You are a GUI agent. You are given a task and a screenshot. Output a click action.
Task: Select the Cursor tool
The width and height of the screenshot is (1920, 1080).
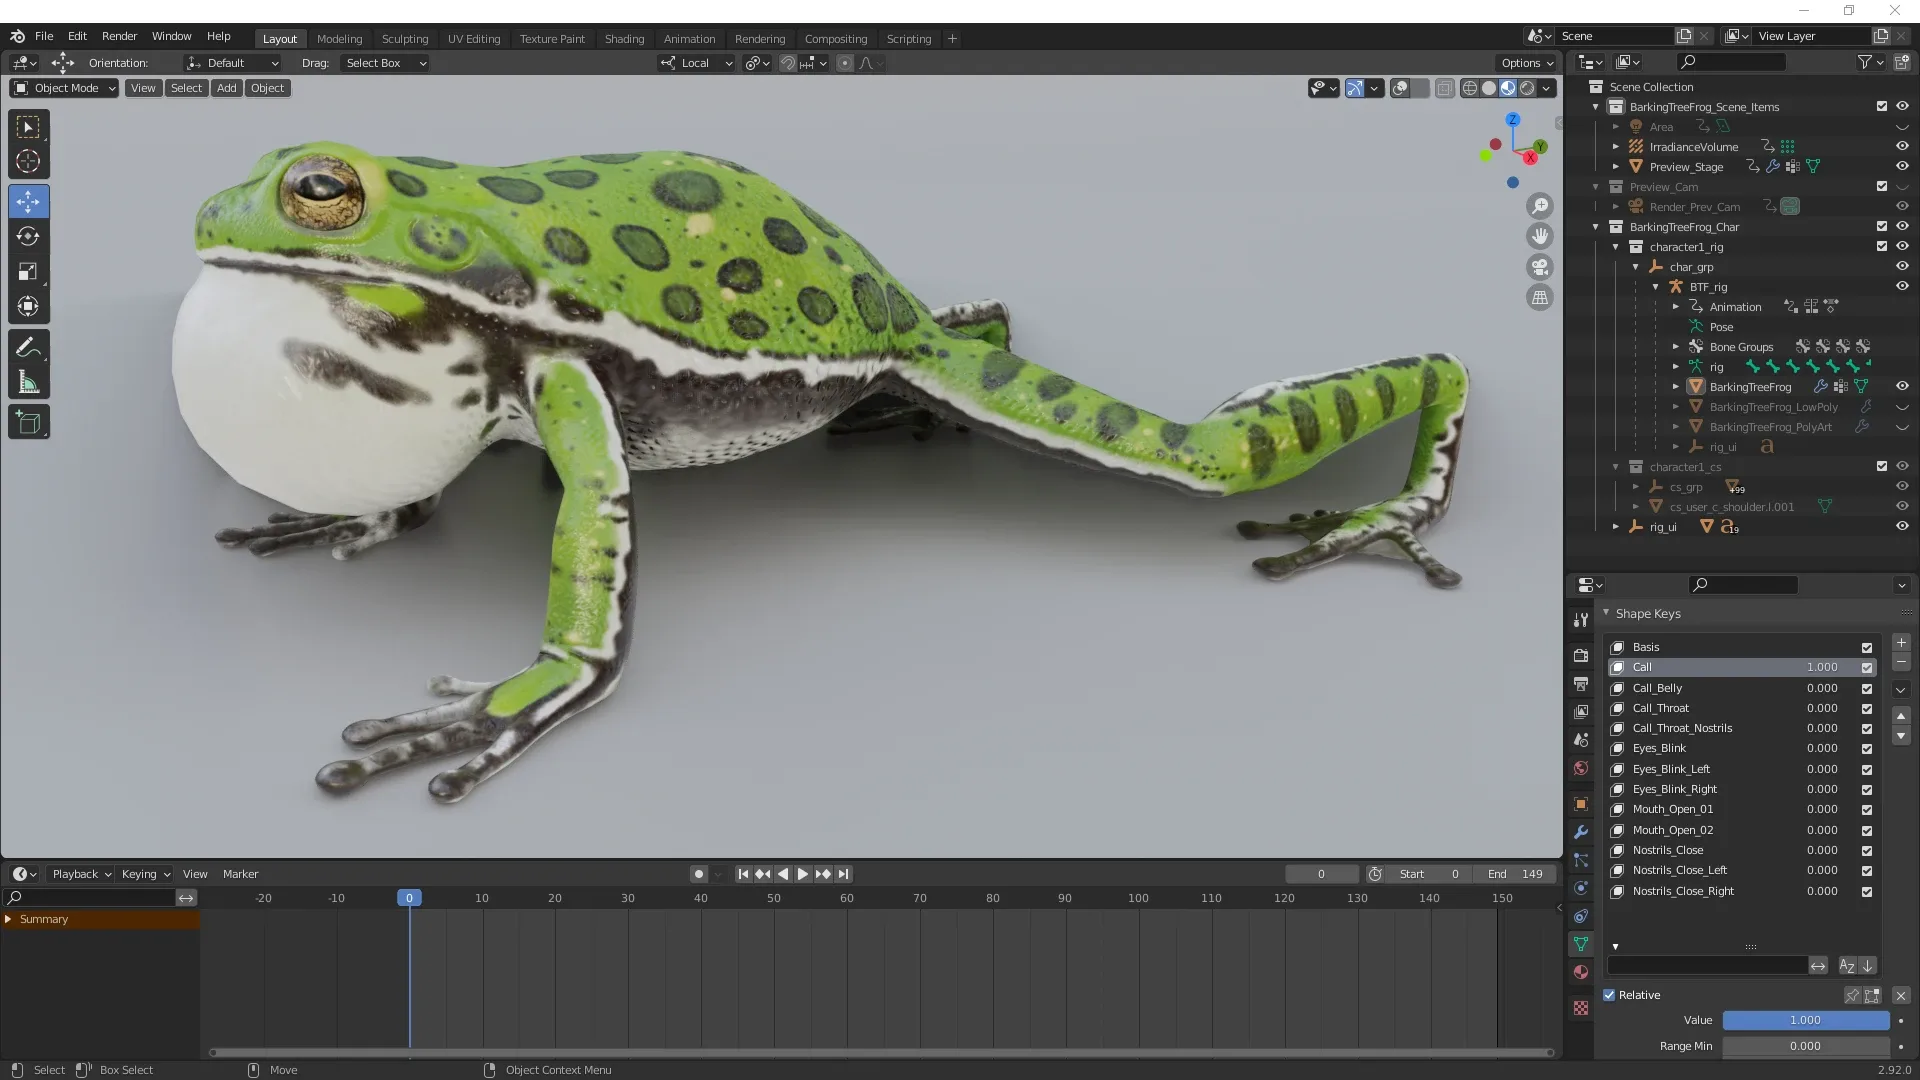[x=28, y=162]
